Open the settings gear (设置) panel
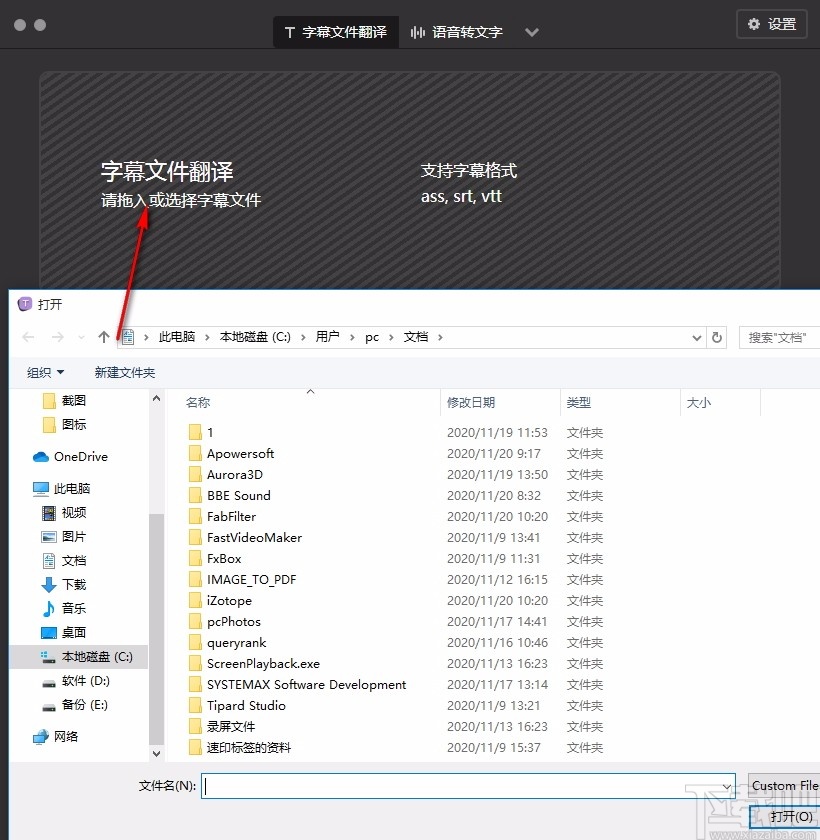 (770, 24)
